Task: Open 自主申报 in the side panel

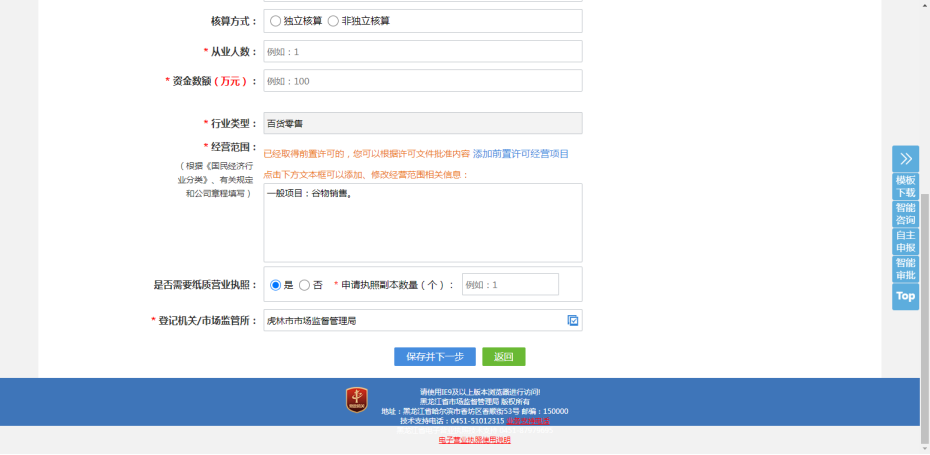Action: click(x=905, y=241)
